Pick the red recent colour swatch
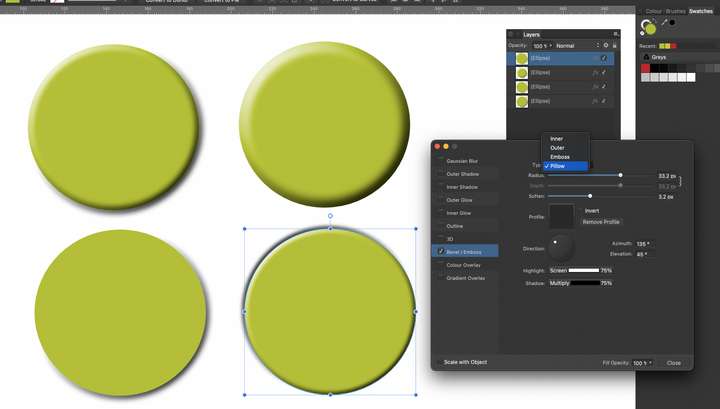 pyautogui.click(x=674, y=46)
